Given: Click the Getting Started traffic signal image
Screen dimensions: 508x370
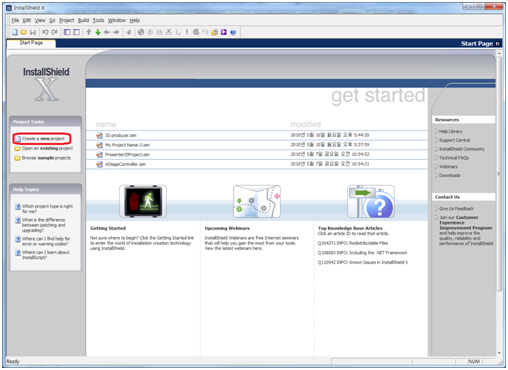Looking at the screenshot, I should click(x=143, y=202).
